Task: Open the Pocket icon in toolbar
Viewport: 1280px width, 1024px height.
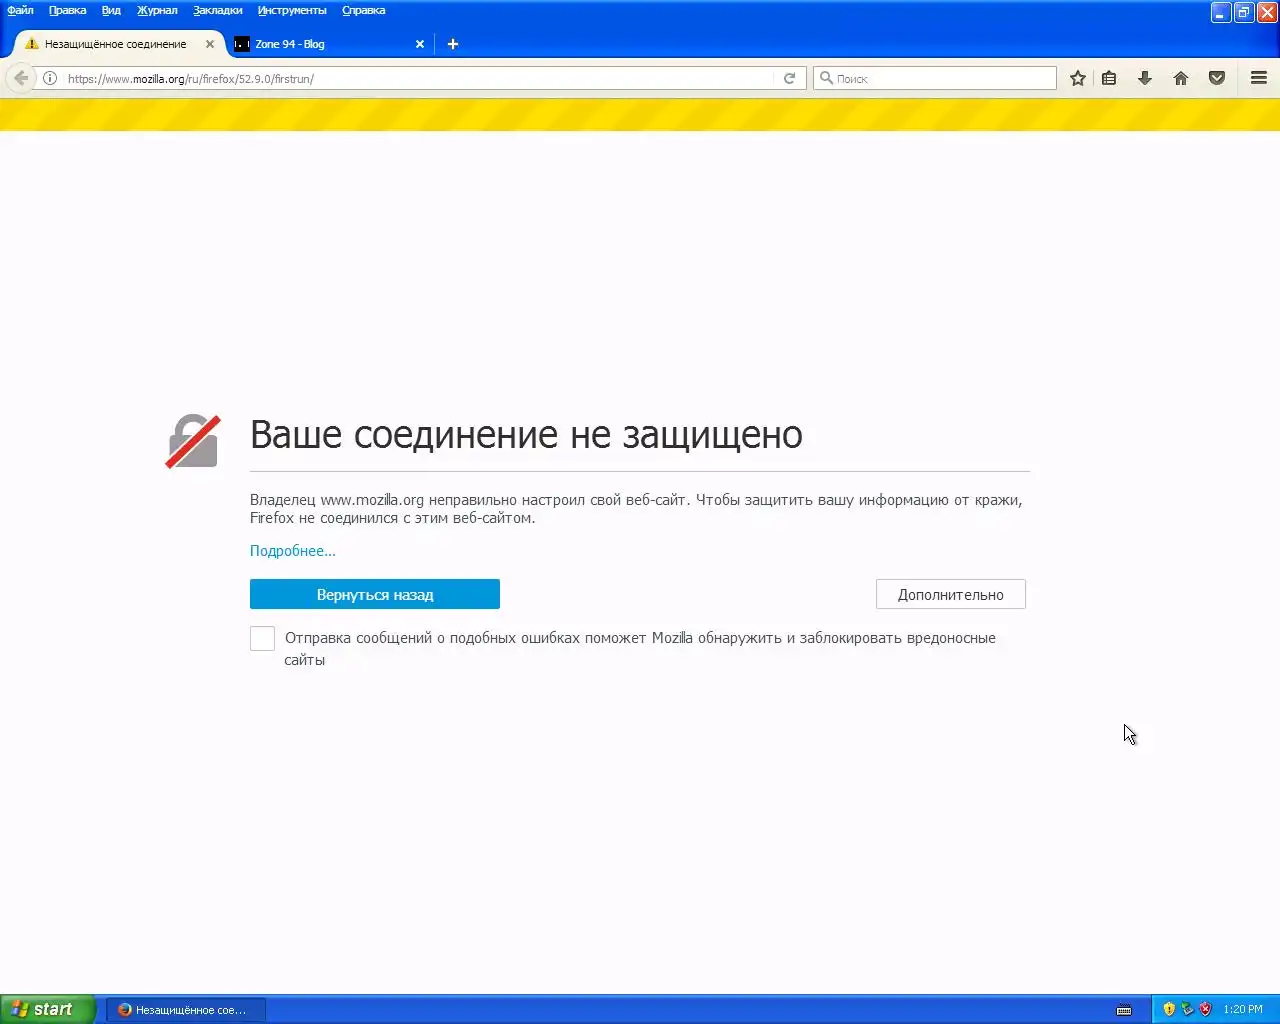Action: (x=1217, y=78)
